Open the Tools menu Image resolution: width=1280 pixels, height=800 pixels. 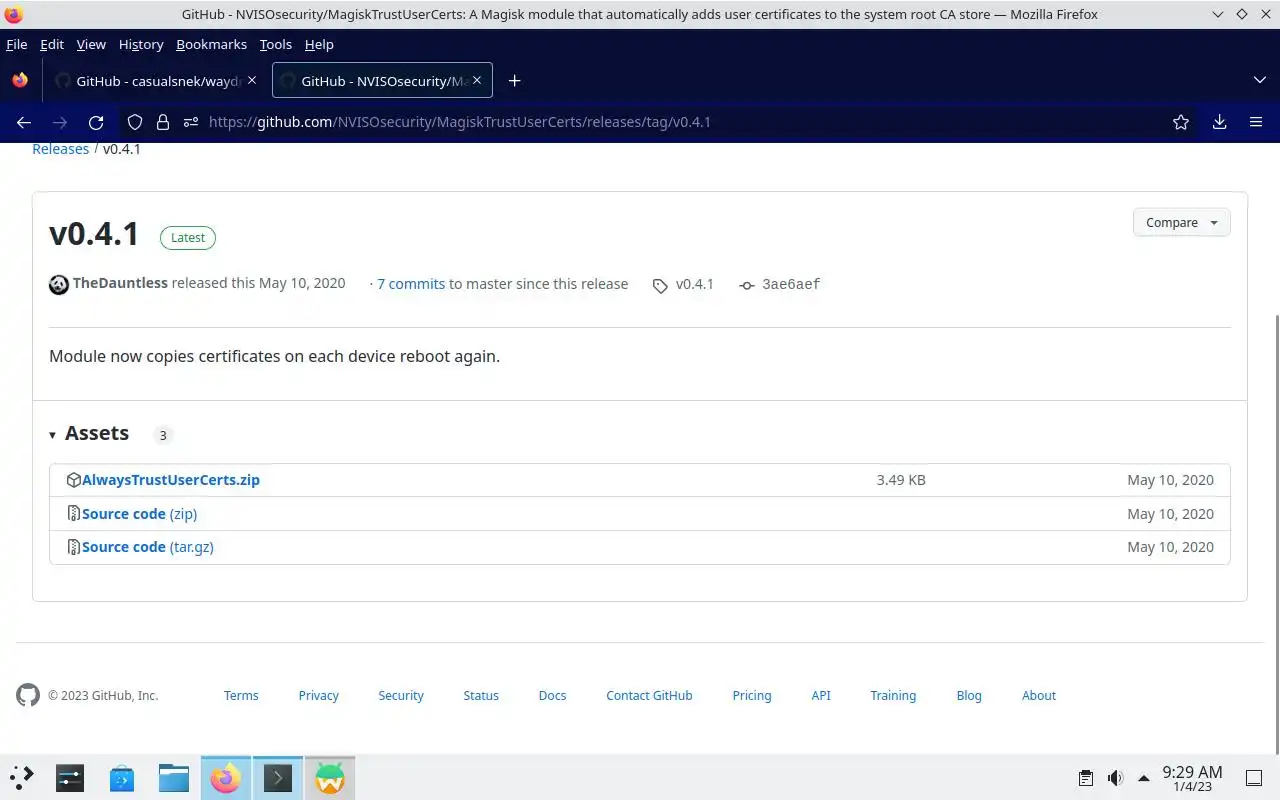(275, 44)
